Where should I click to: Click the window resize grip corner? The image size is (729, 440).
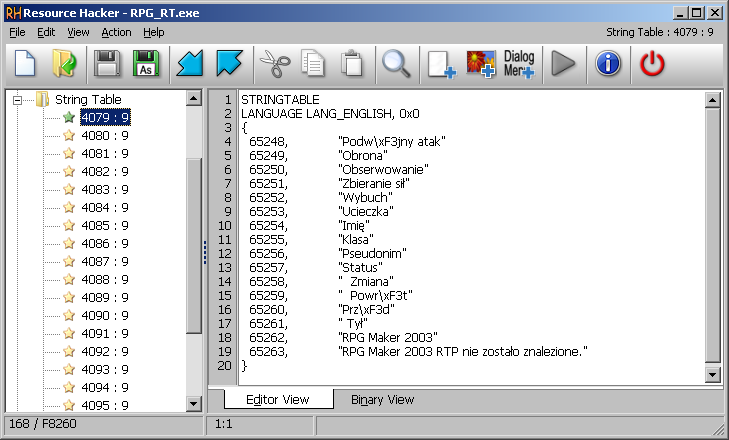[719, 430]
